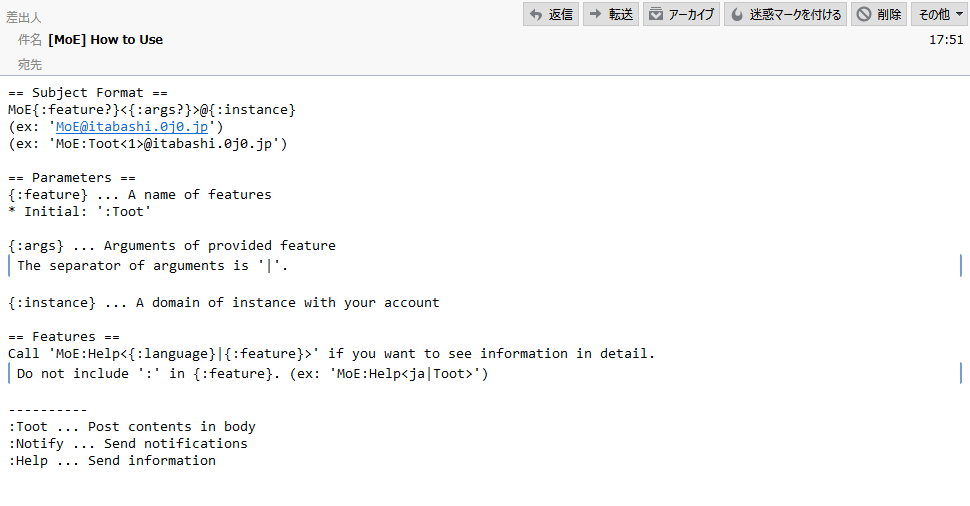Click the "== Features ==" heading line

point(64,337)
